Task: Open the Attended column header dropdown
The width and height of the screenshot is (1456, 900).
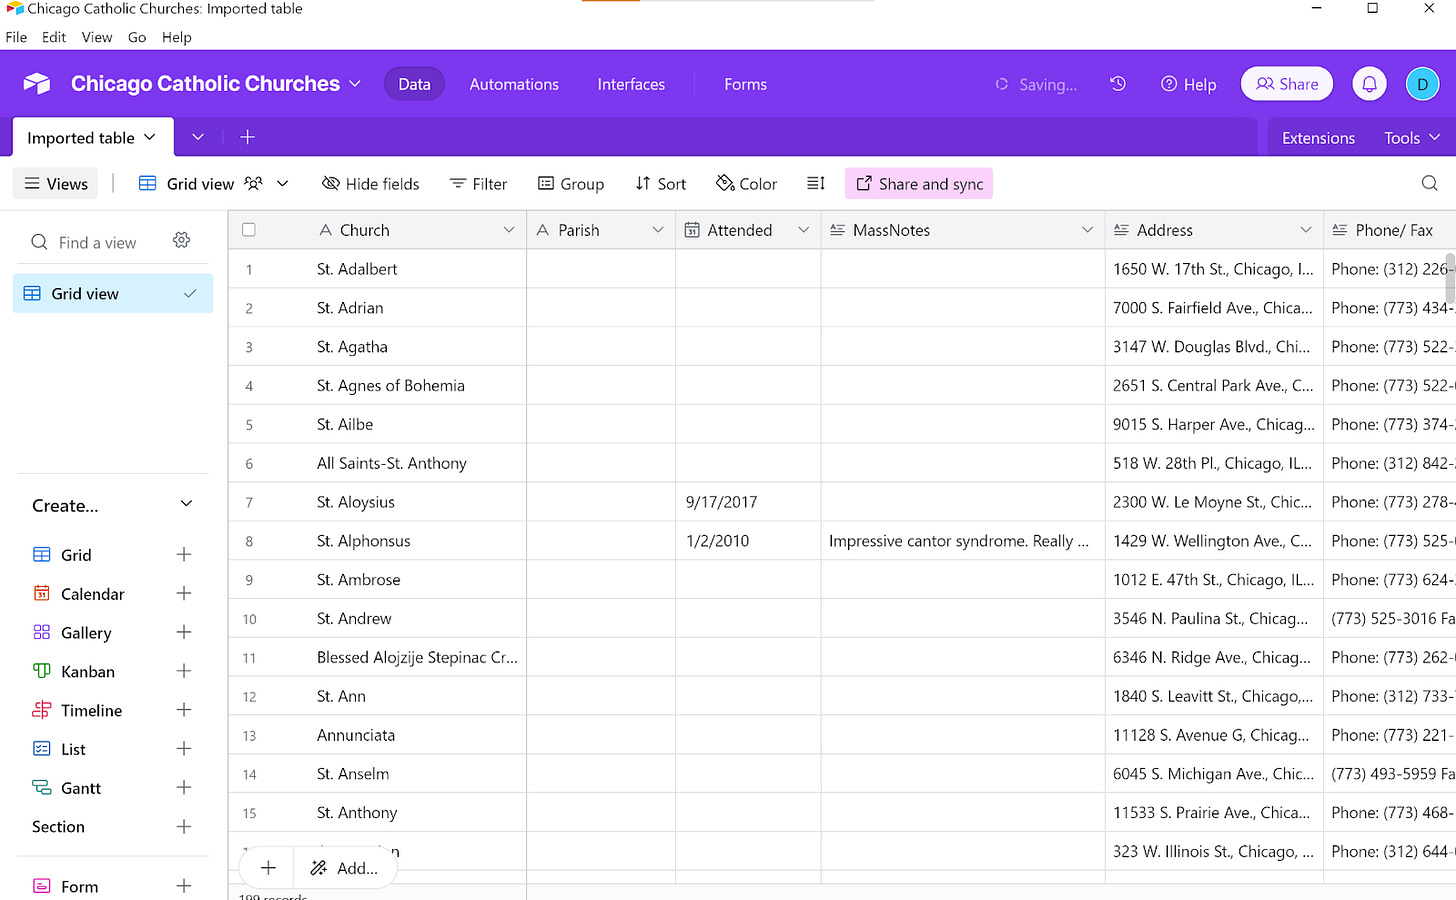Action: point(803,230)
